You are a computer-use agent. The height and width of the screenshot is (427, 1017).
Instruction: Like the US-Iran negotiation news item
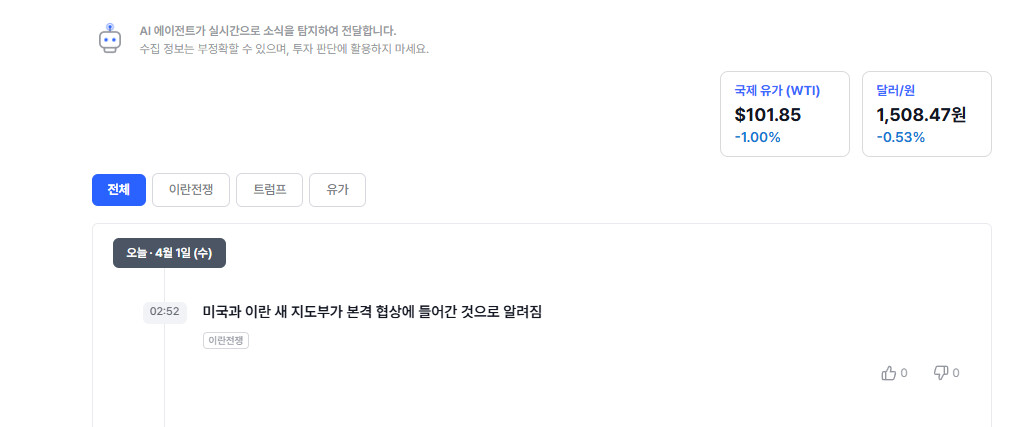pos(888,373)
